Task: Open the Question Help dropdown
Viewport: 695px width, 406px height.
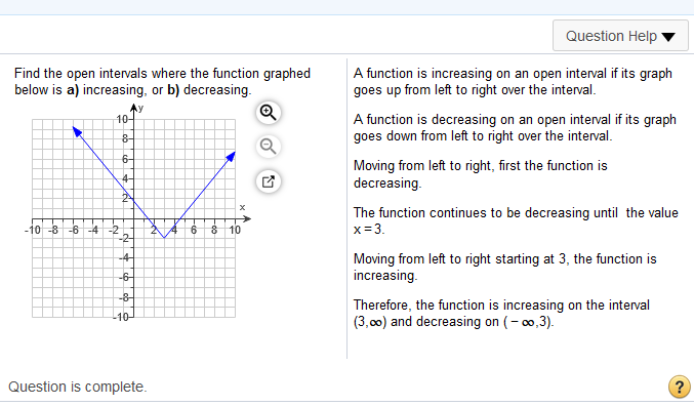Action: point(620,36)
